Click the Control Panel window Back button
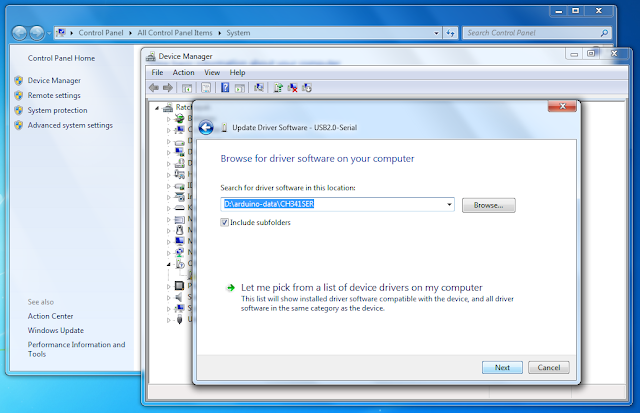This screenshot has height=413, width=640. point(19,33)
